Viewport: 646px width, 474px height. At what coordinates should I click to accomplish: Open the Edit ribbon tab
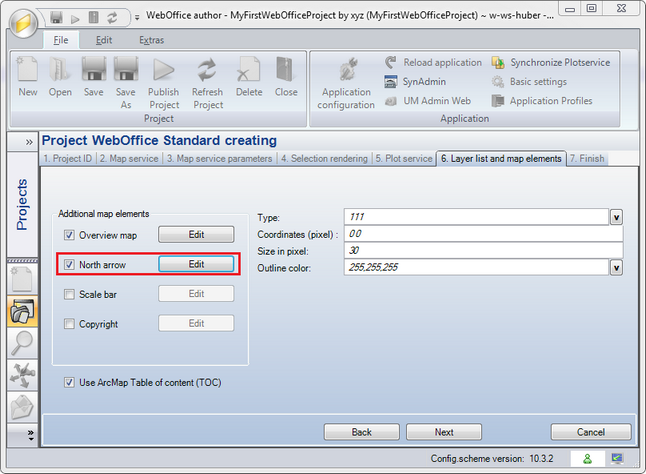[x=104, y=40]
